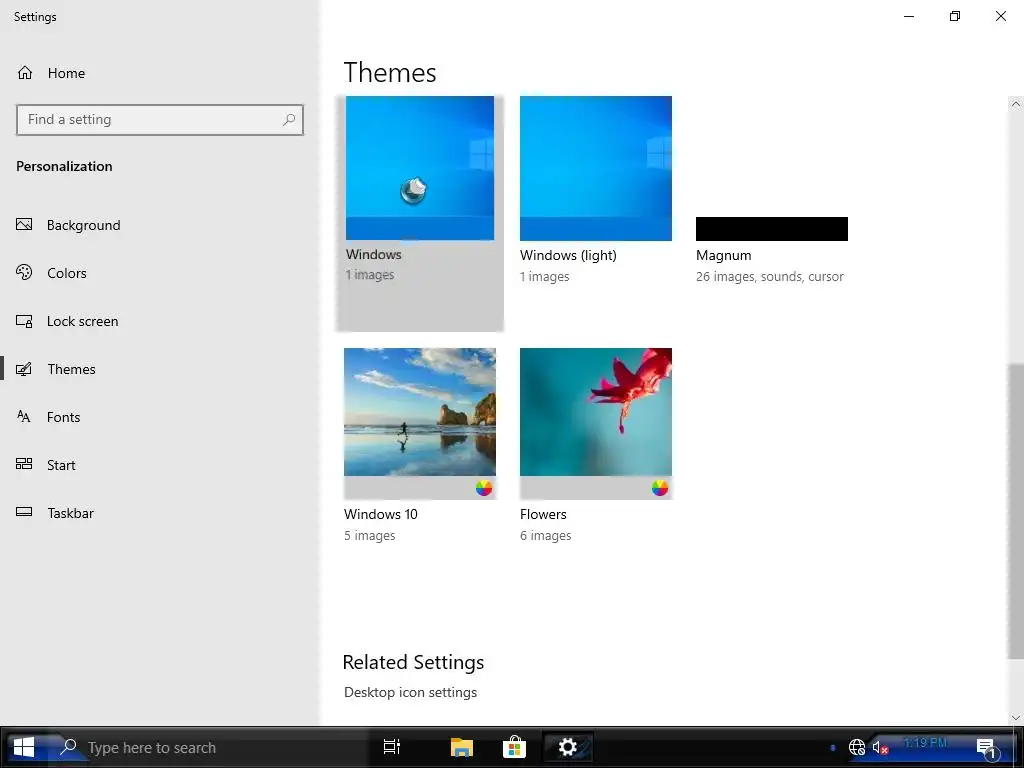Close the Settings window
This screenshot has height=768, width=1024.
[x=1000, y=16]
